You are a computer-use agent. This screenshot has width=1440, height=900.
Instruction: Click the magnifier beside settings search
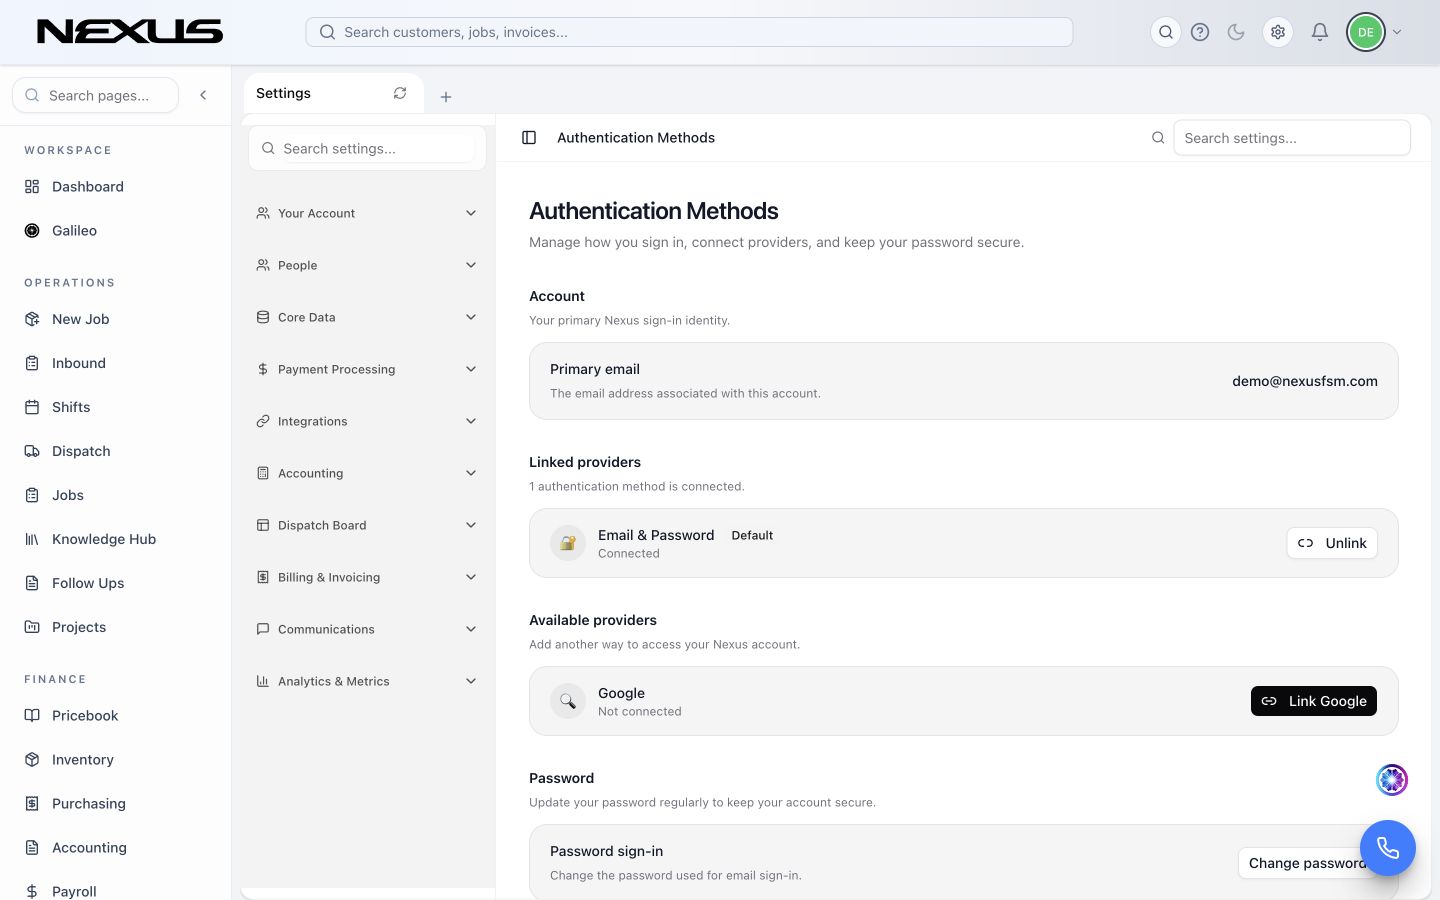click(x=1158, y=138)
